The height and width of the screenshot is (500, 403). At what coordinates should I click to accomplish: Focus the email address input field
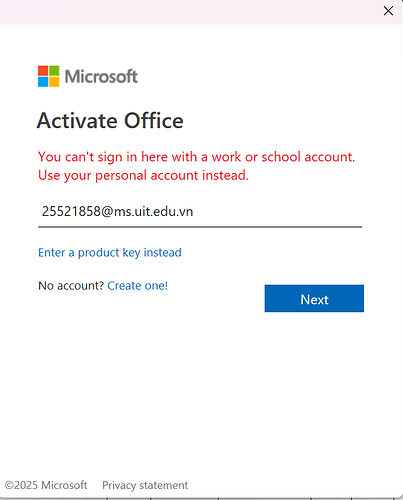click(x=200, y=212)
